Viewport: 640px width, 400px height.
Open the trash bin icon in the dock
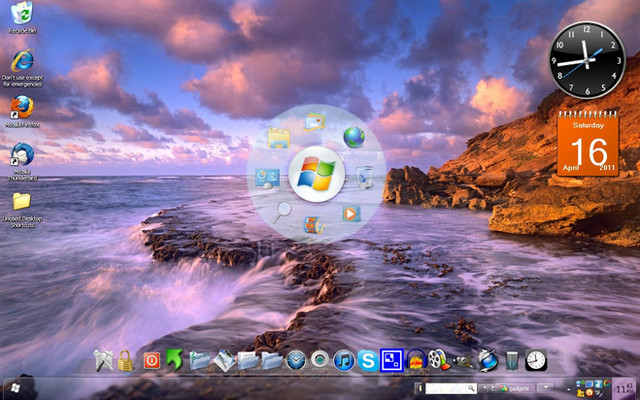(511, 361)
